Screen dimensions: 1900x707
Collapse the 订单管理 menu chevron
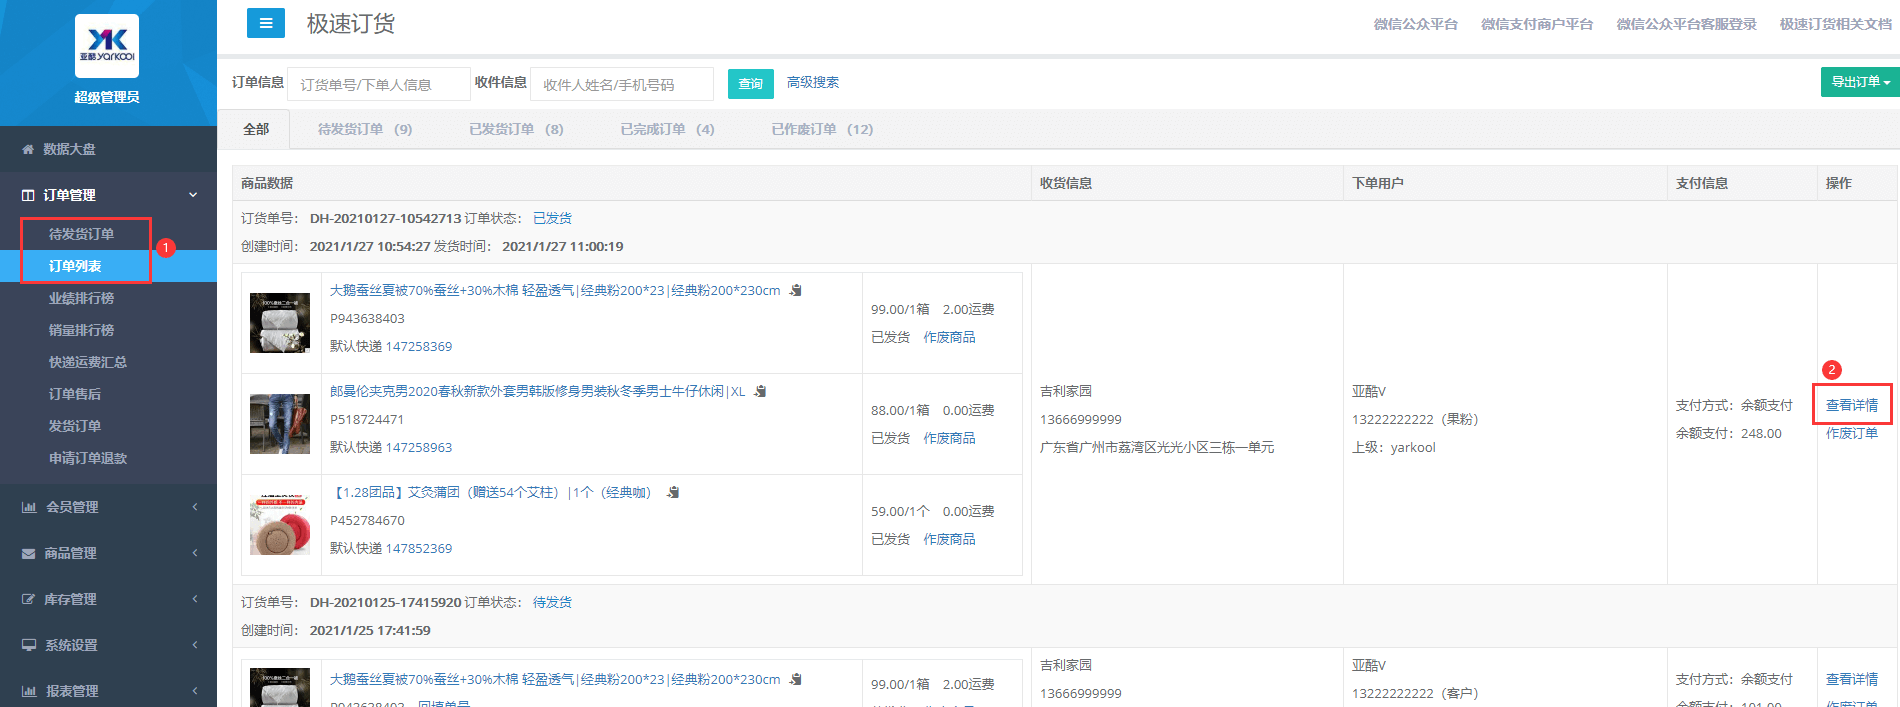pos(193,195)
